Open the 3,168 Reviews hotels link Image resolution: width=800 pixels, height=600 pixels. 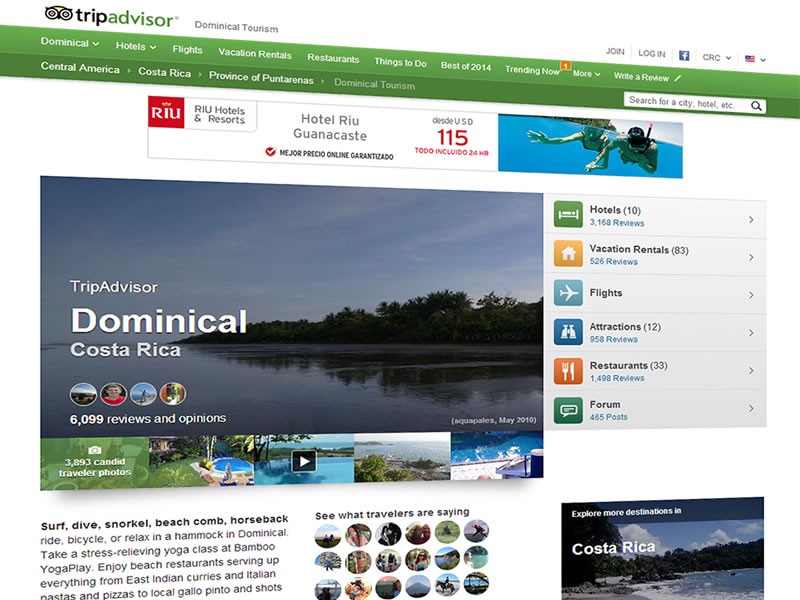(x=617, y=223)
